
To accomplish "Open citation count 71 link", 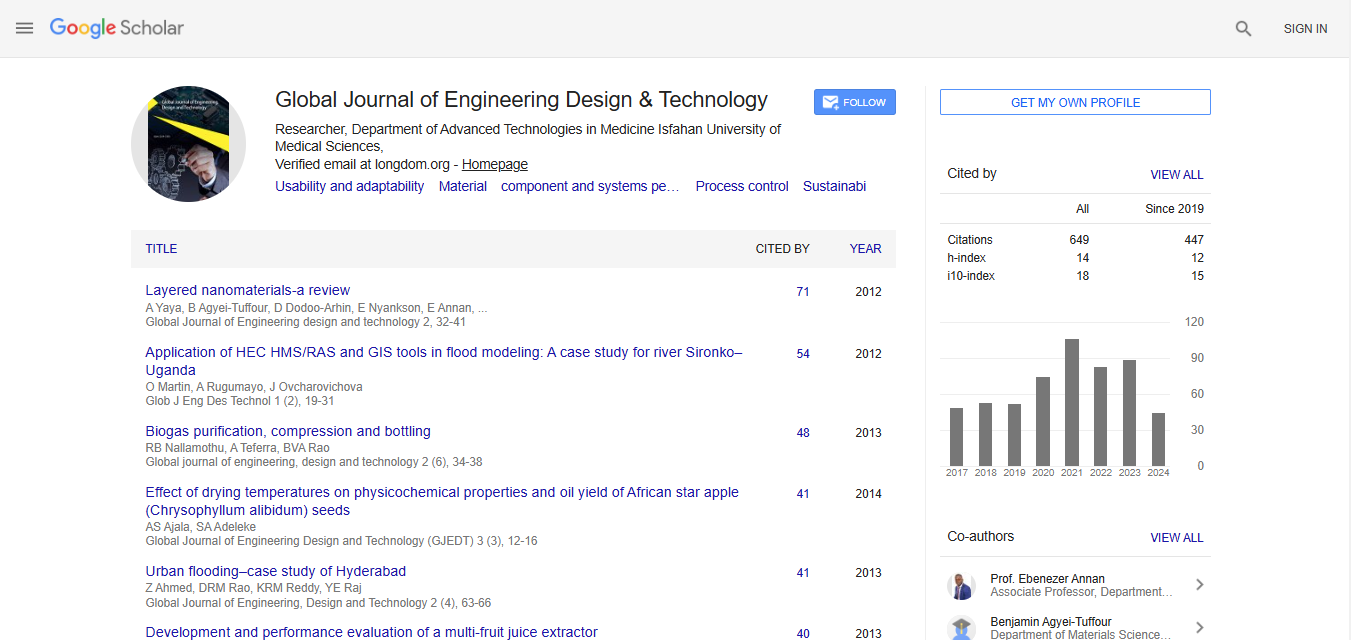I will [802, 292].
